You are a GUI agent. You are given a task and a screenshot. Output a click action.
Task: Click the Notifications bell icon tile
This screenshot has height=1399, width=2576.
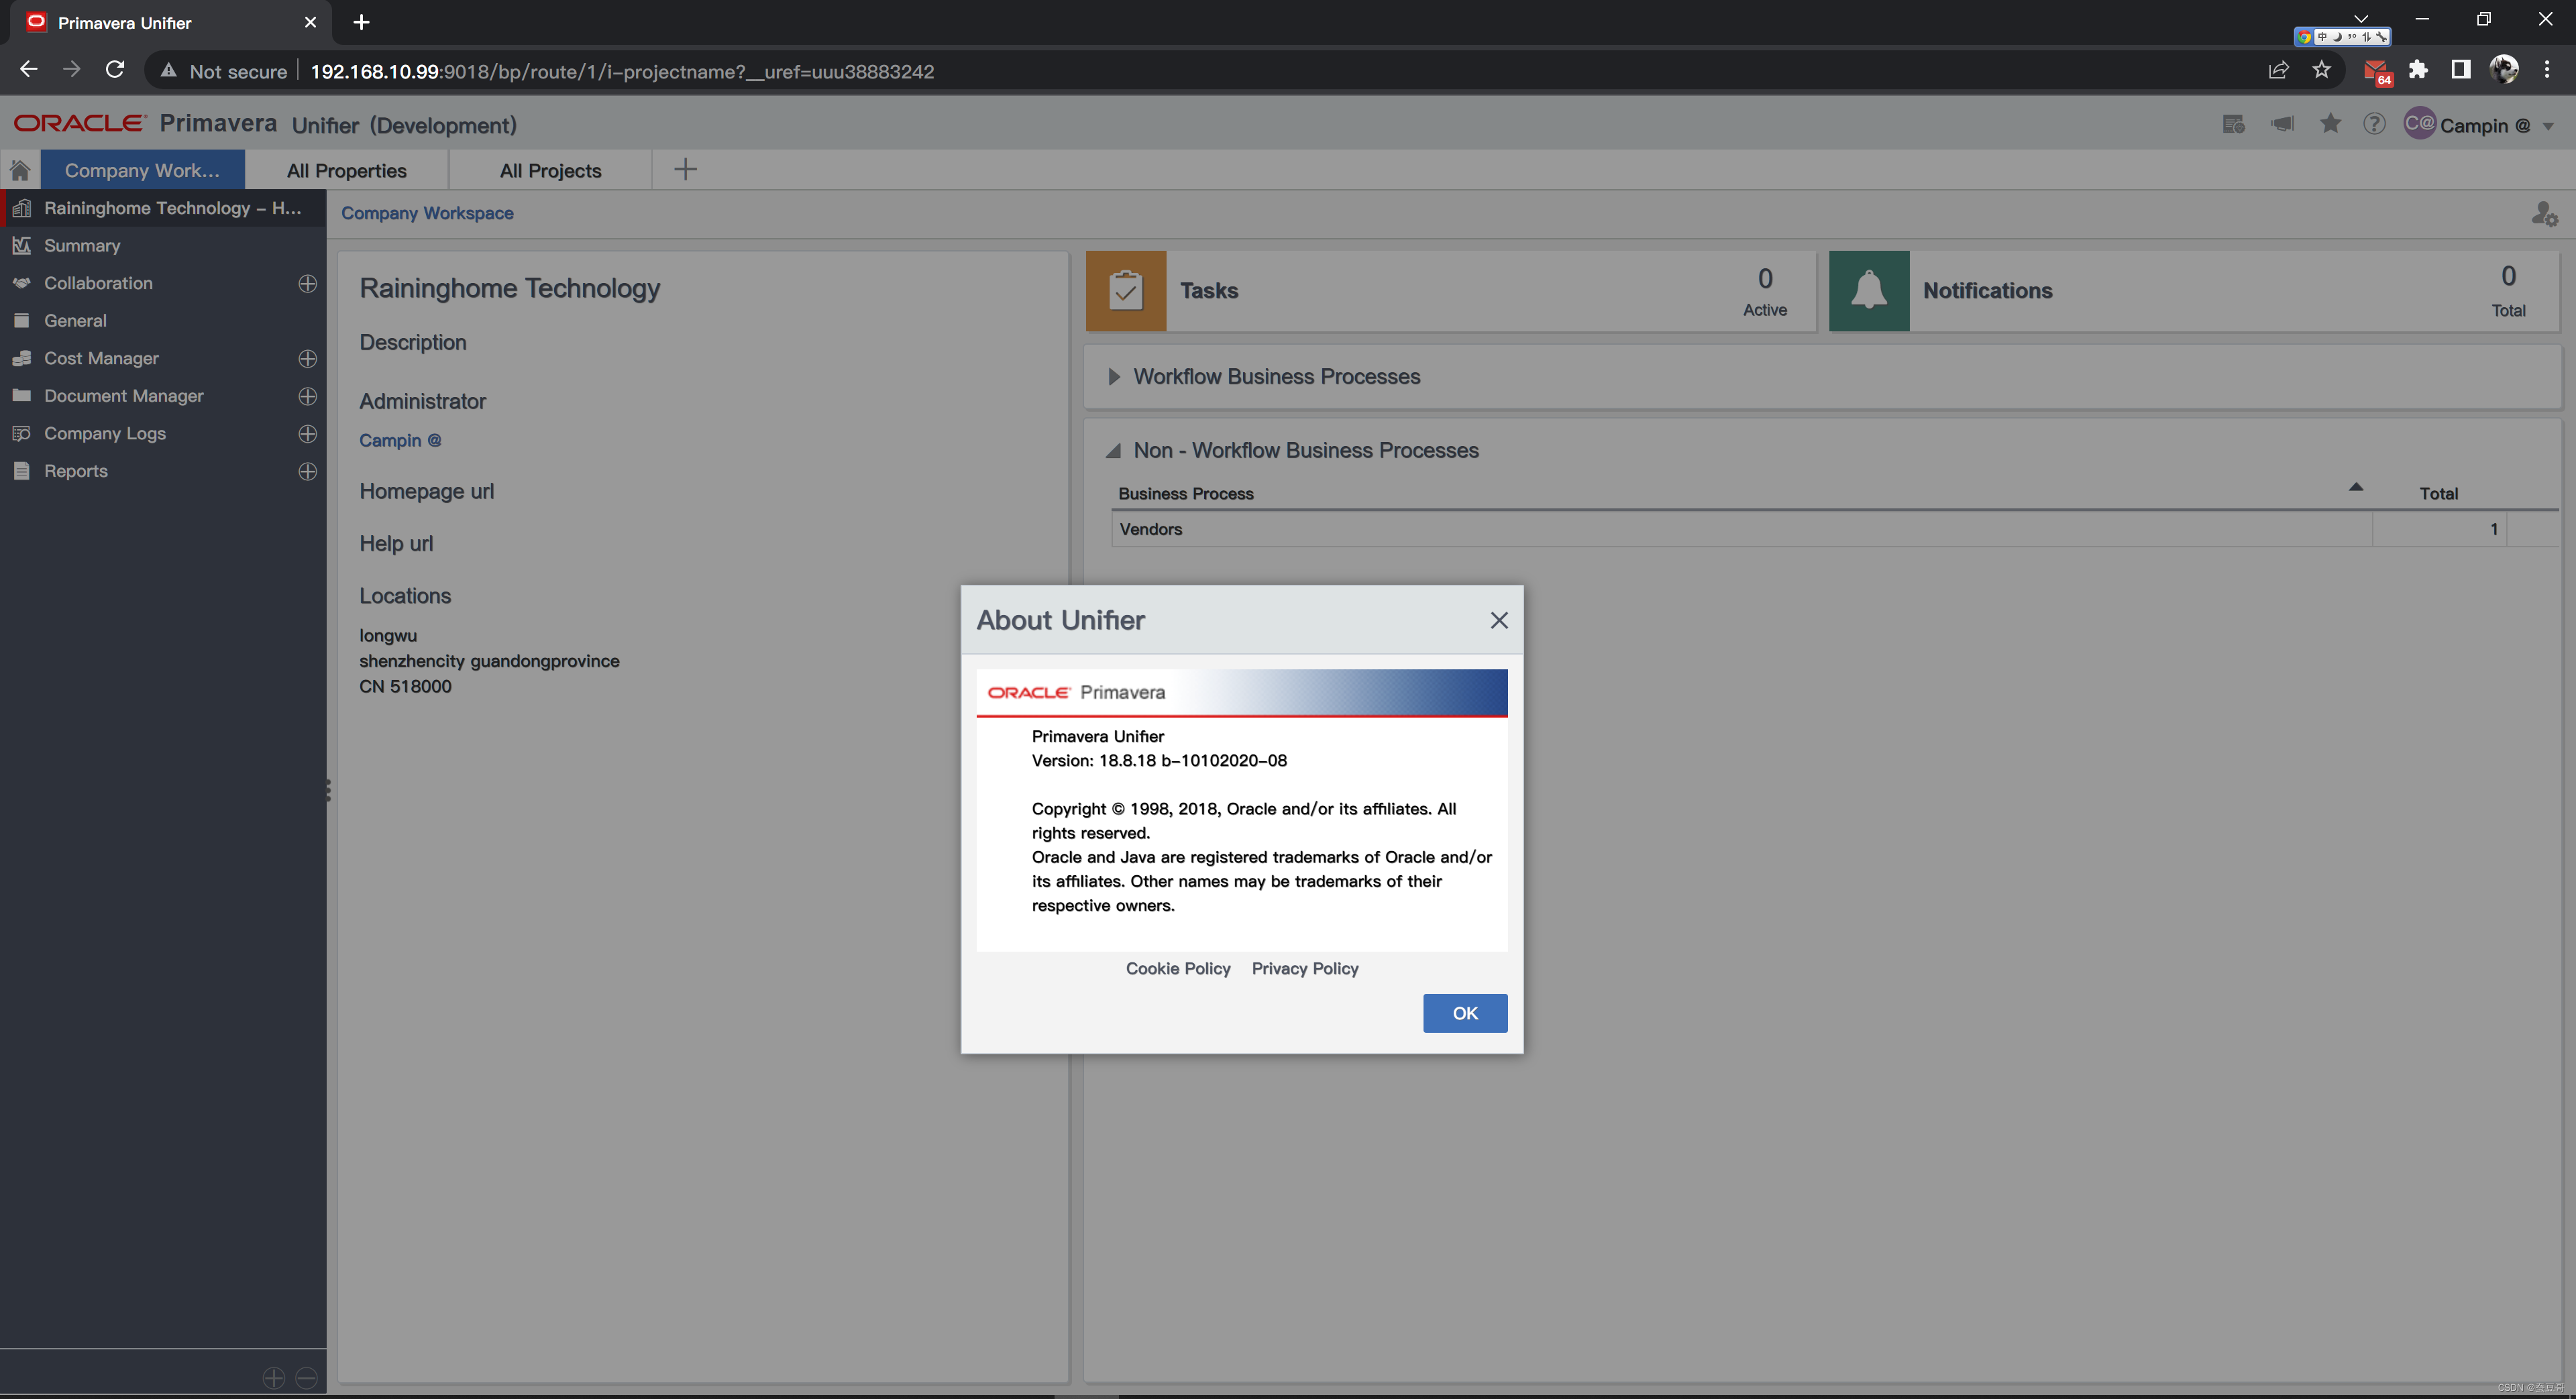pos(1868,291)
